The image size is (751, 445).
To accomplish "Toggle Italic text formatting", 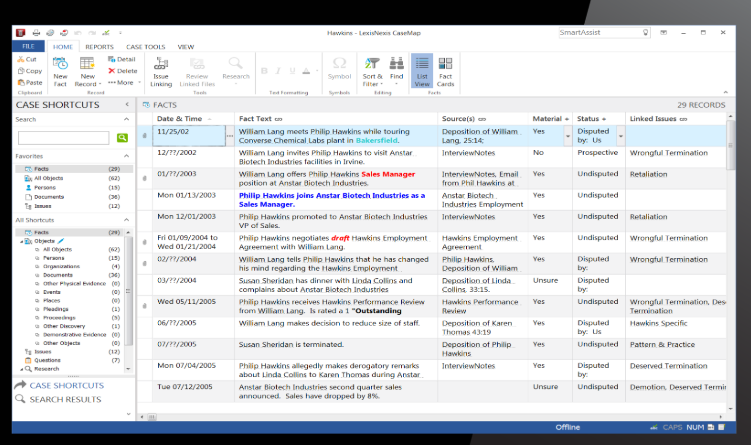I will 278,71.
